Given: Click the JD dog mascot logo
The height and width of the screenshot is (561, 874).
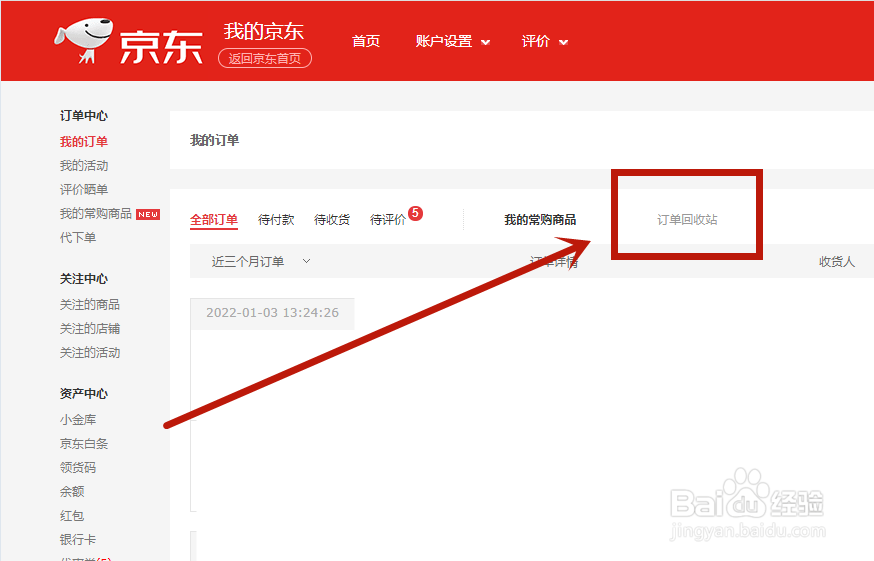Looking at the screenshot, I should point(84,40).
